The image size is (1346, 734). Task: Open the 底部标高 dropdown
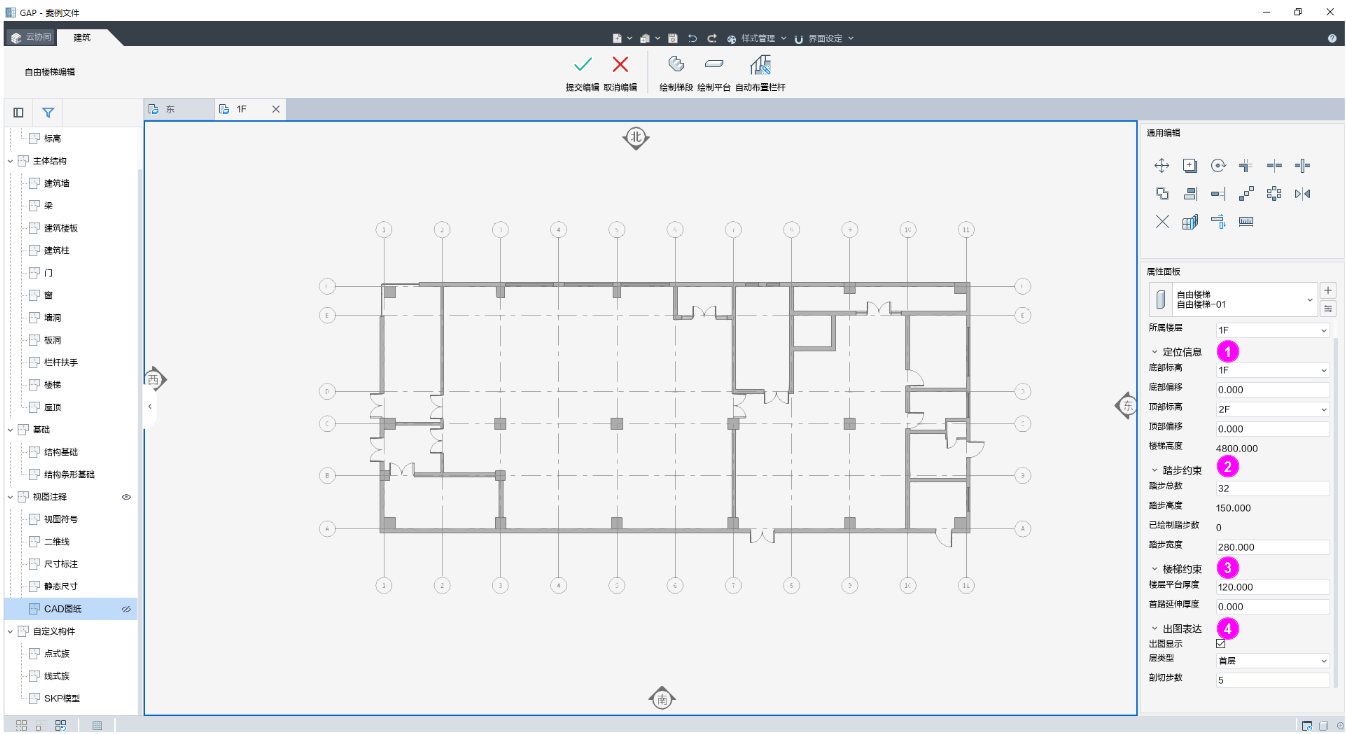click(1272, 370)
